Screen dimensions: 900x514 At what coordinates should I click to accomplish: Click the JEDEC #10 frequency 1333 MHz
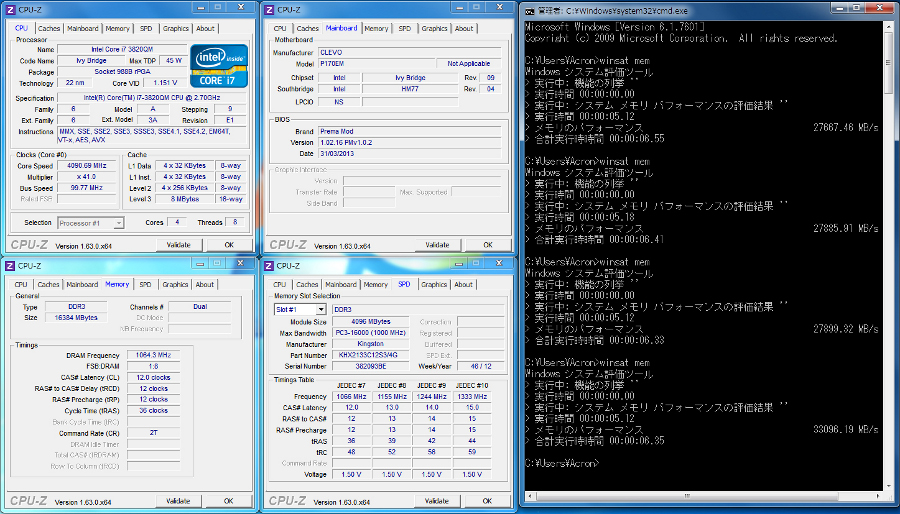pos(472,396)
